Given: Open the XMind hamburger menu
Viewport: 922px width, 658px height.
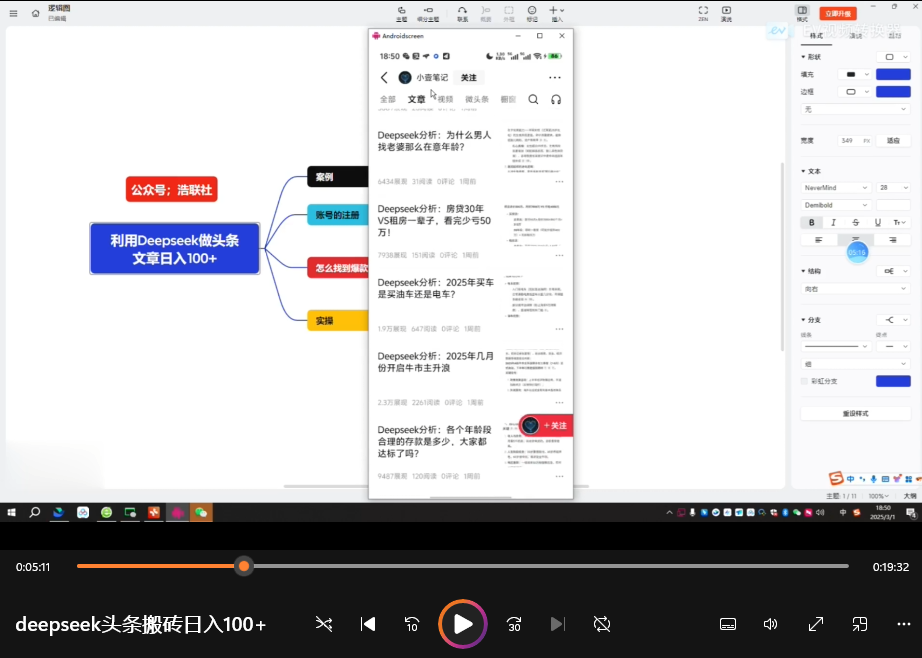Looking at the screenshot, I should [14, 13].
